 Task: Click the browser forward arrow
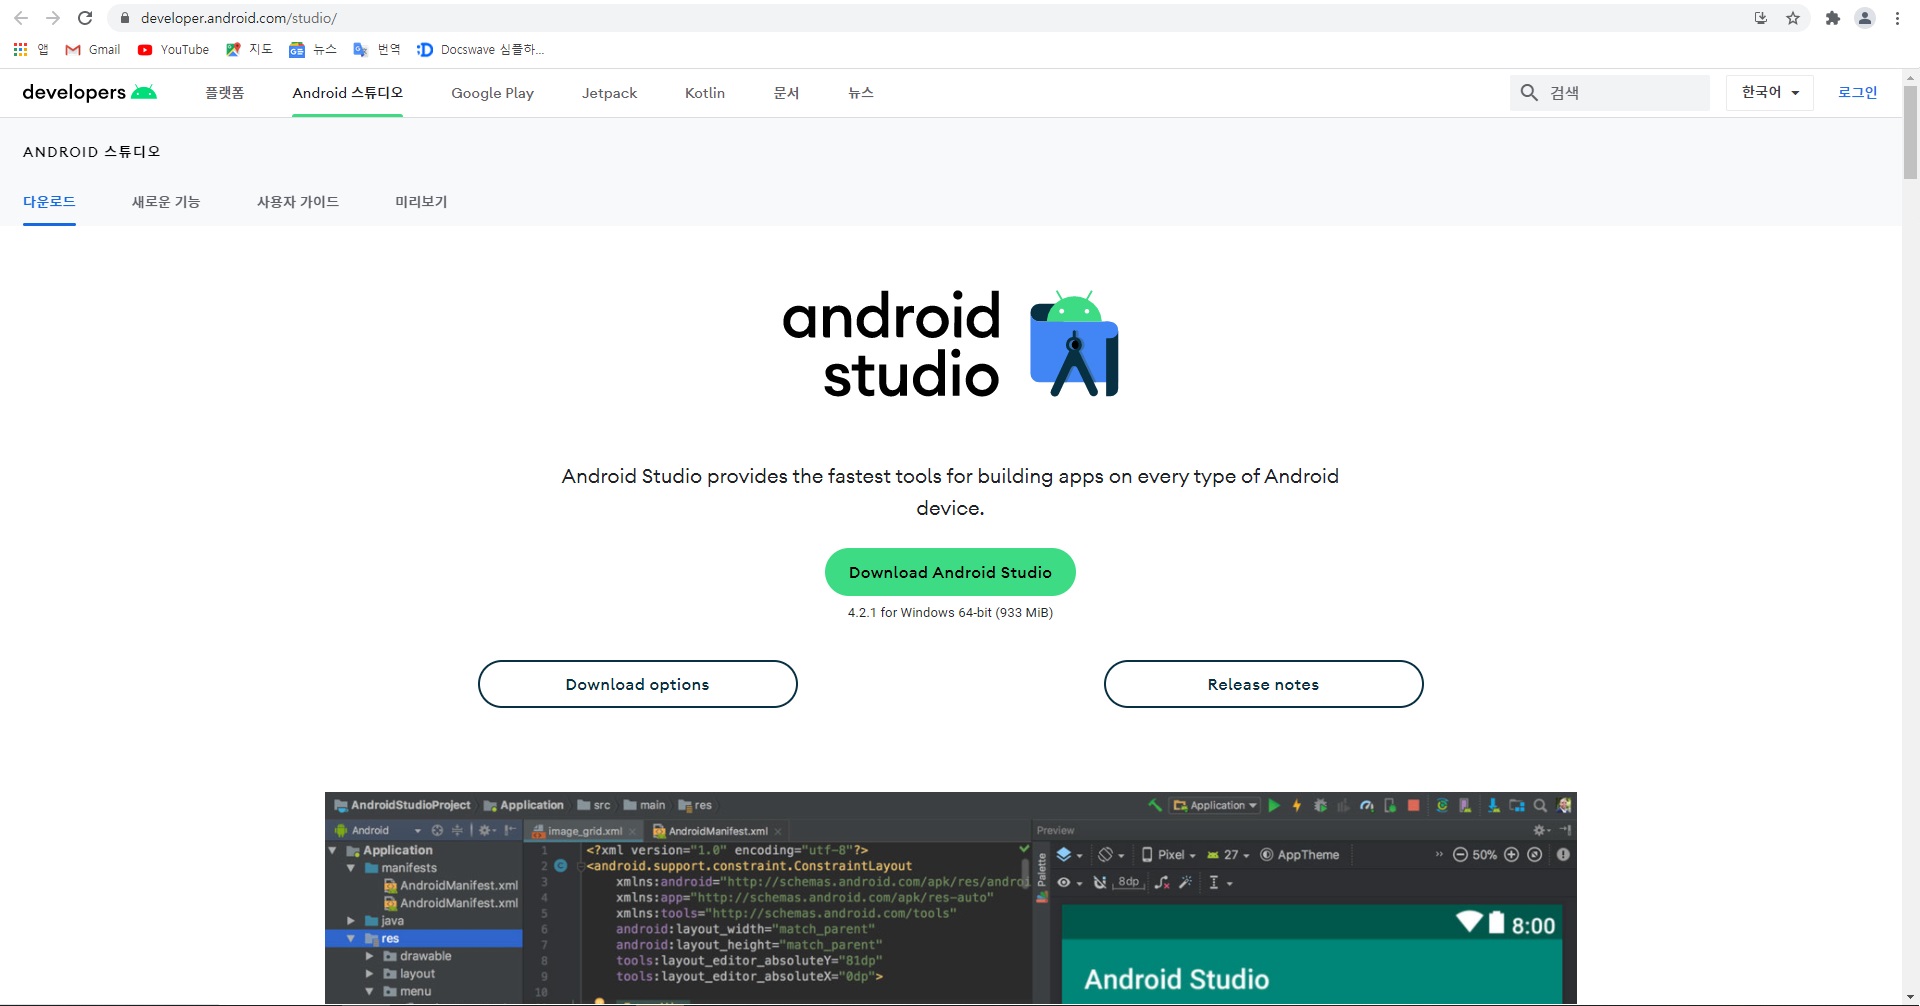pos(53,18)
